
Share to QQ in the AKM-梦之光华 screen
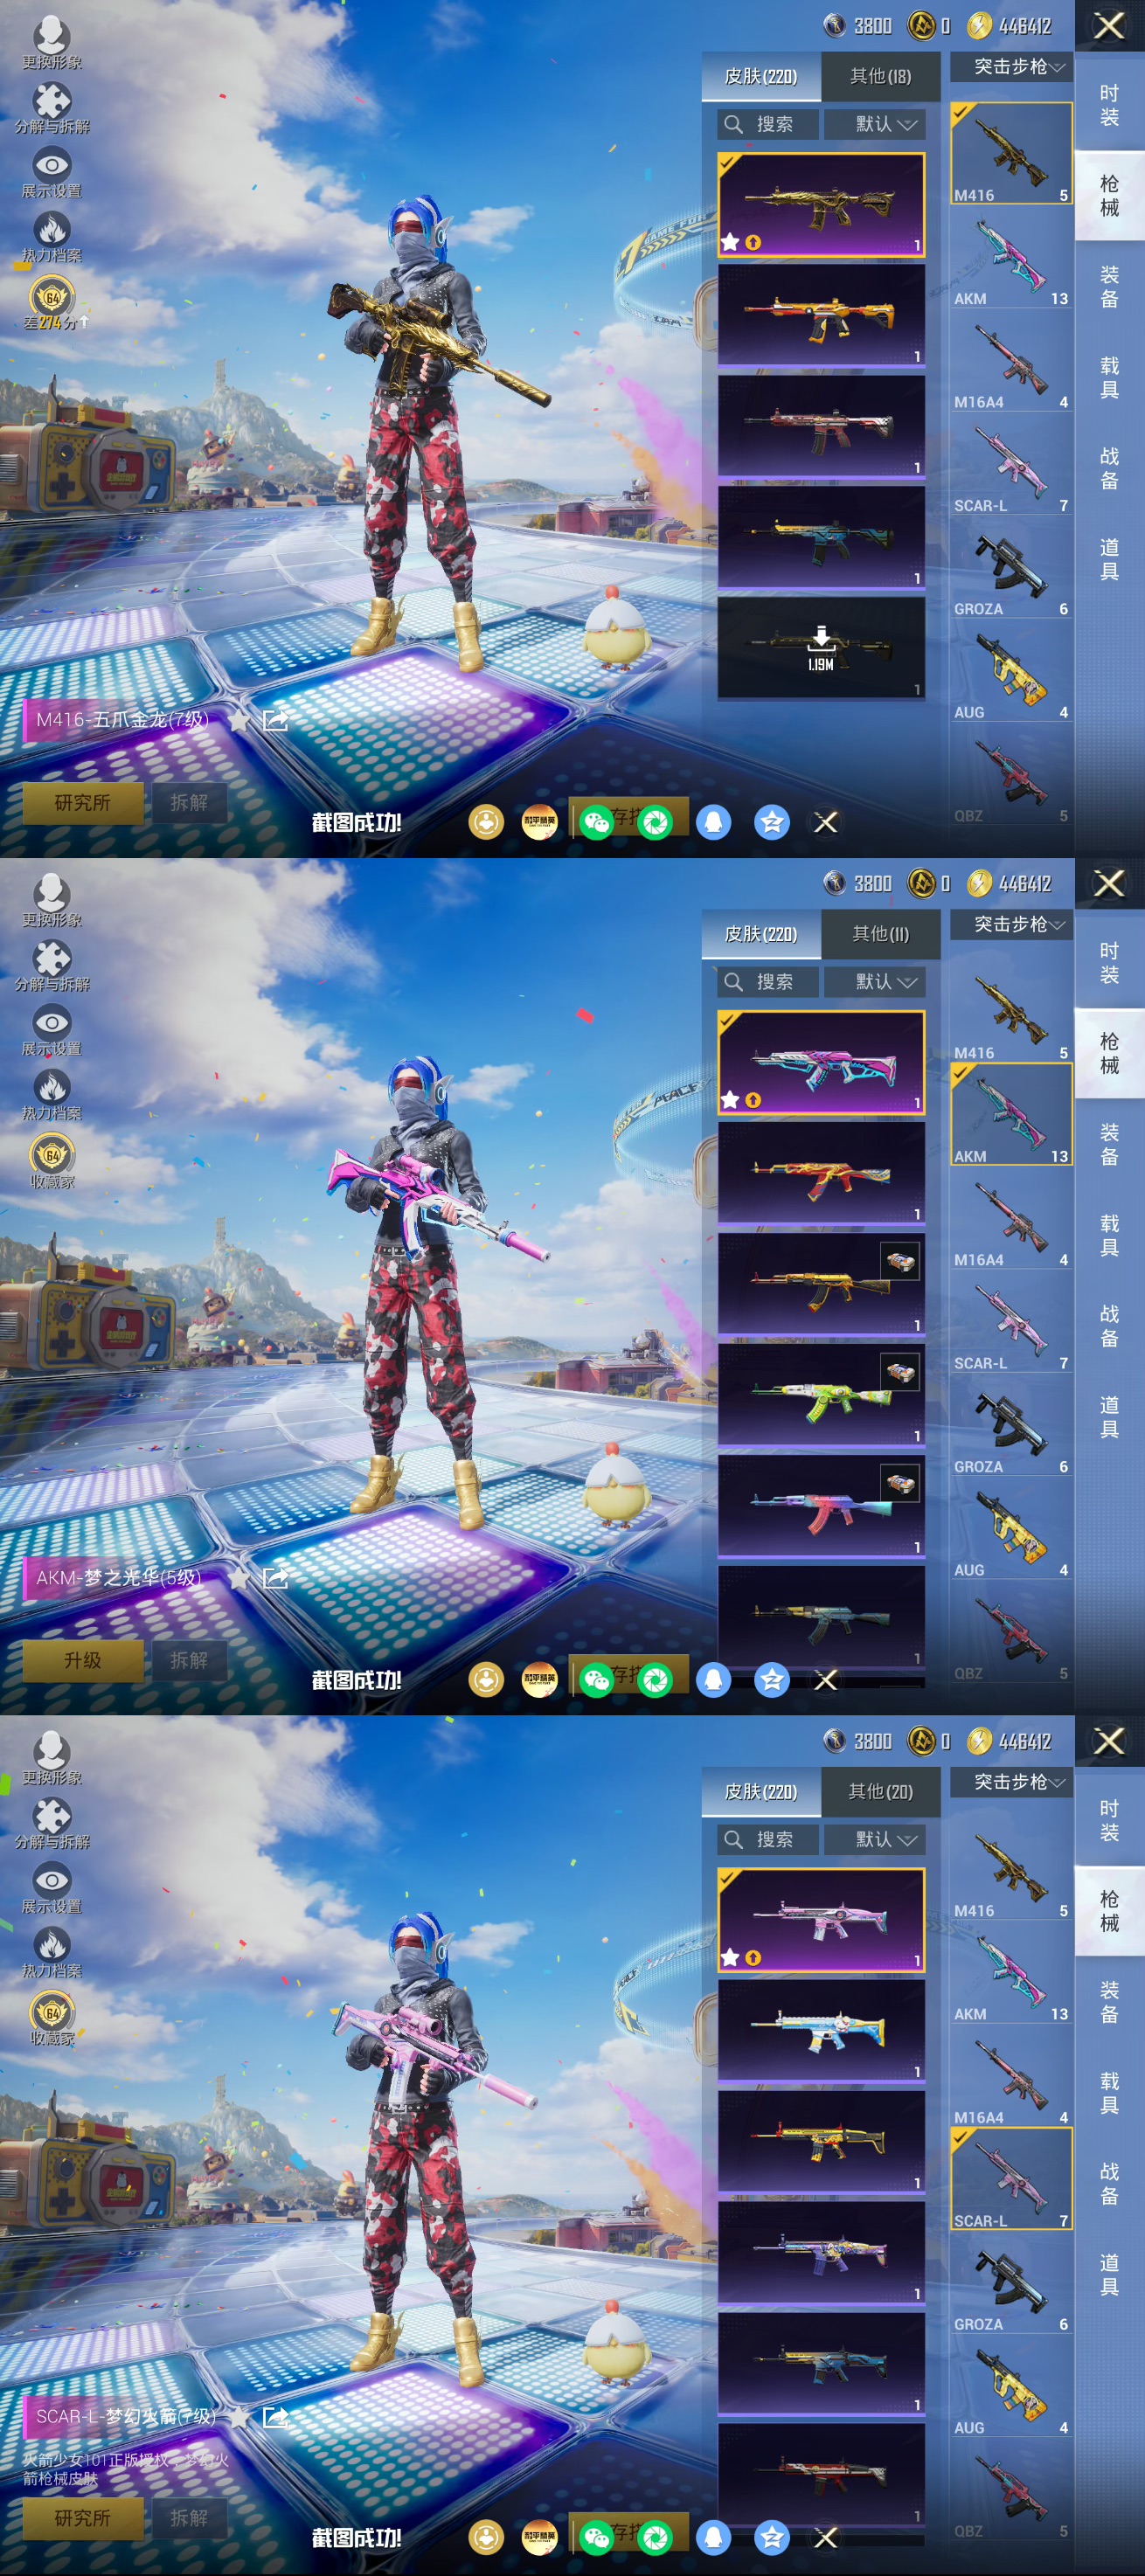[x=714, y=1680]
